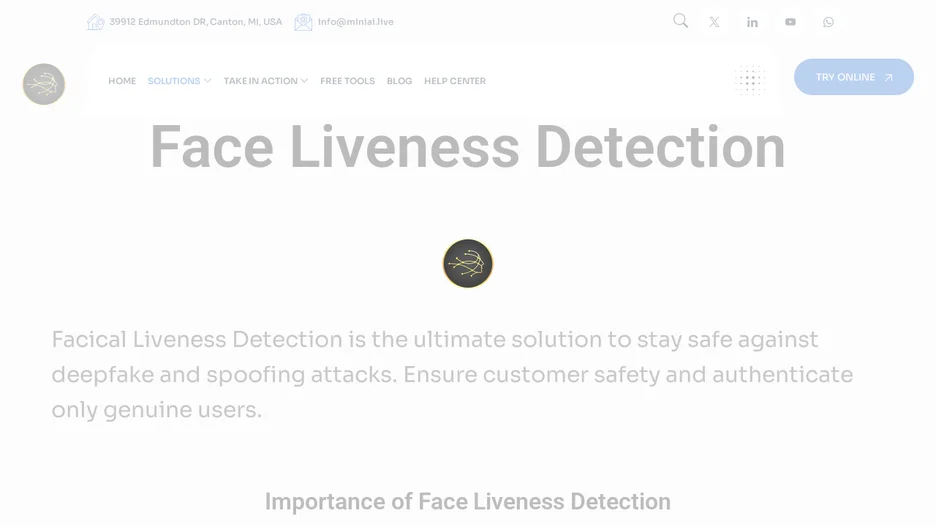Open the YouTube social icon
Screen dimensions: 936x527
click(x=790, y=22)
